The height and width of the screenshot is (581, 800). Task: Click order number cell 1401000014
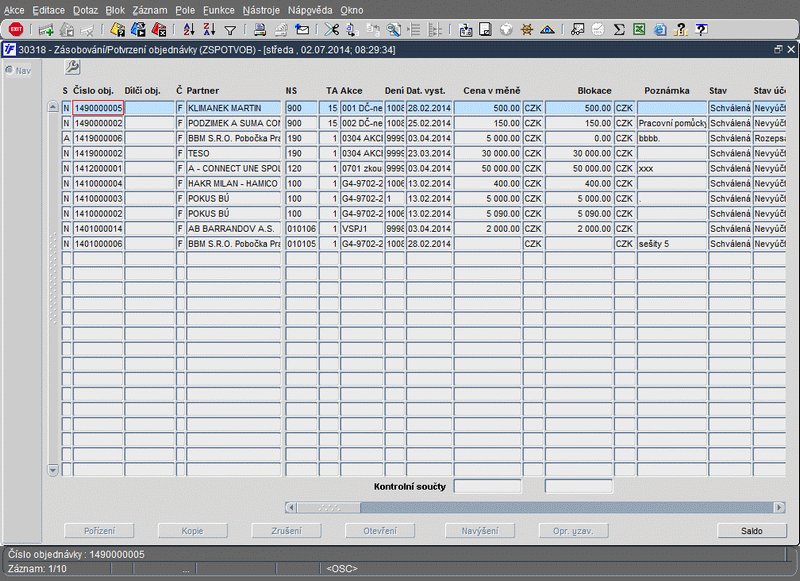[98, 229]
